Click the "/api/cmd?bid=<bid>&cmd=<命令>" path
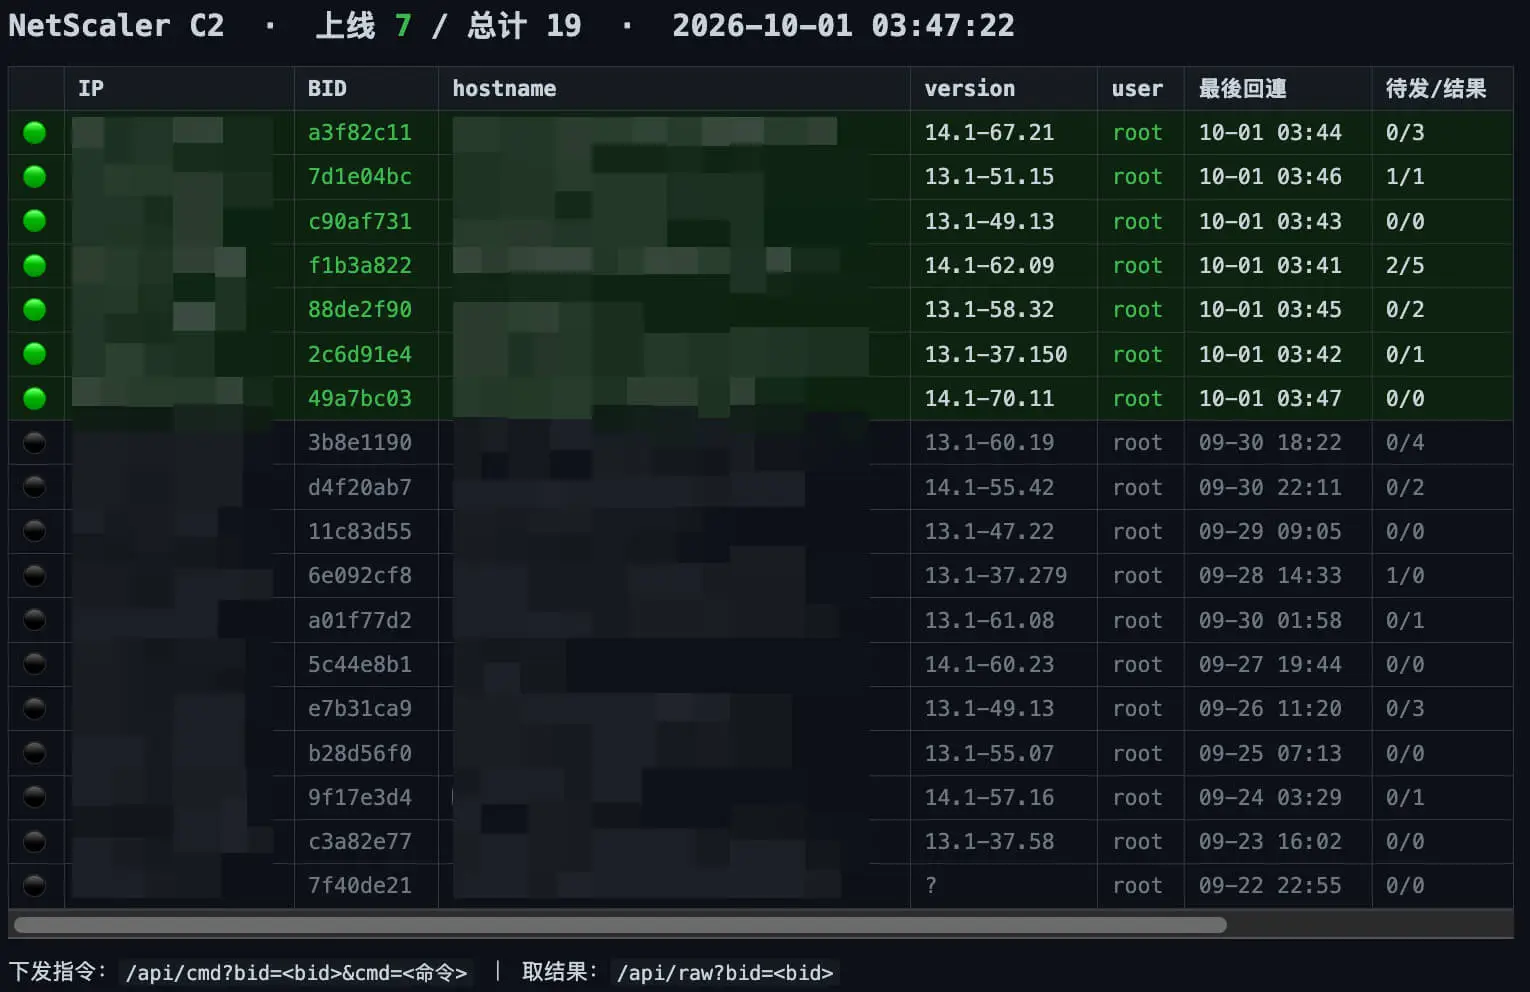1530x992 pixels. pyautogui.click(x=296, y=973)
